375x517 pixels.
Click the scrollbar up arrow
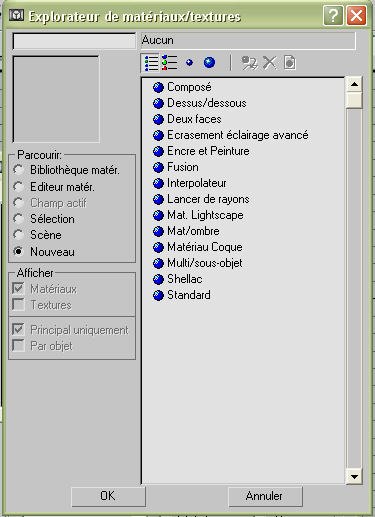(x=354, y=84)
